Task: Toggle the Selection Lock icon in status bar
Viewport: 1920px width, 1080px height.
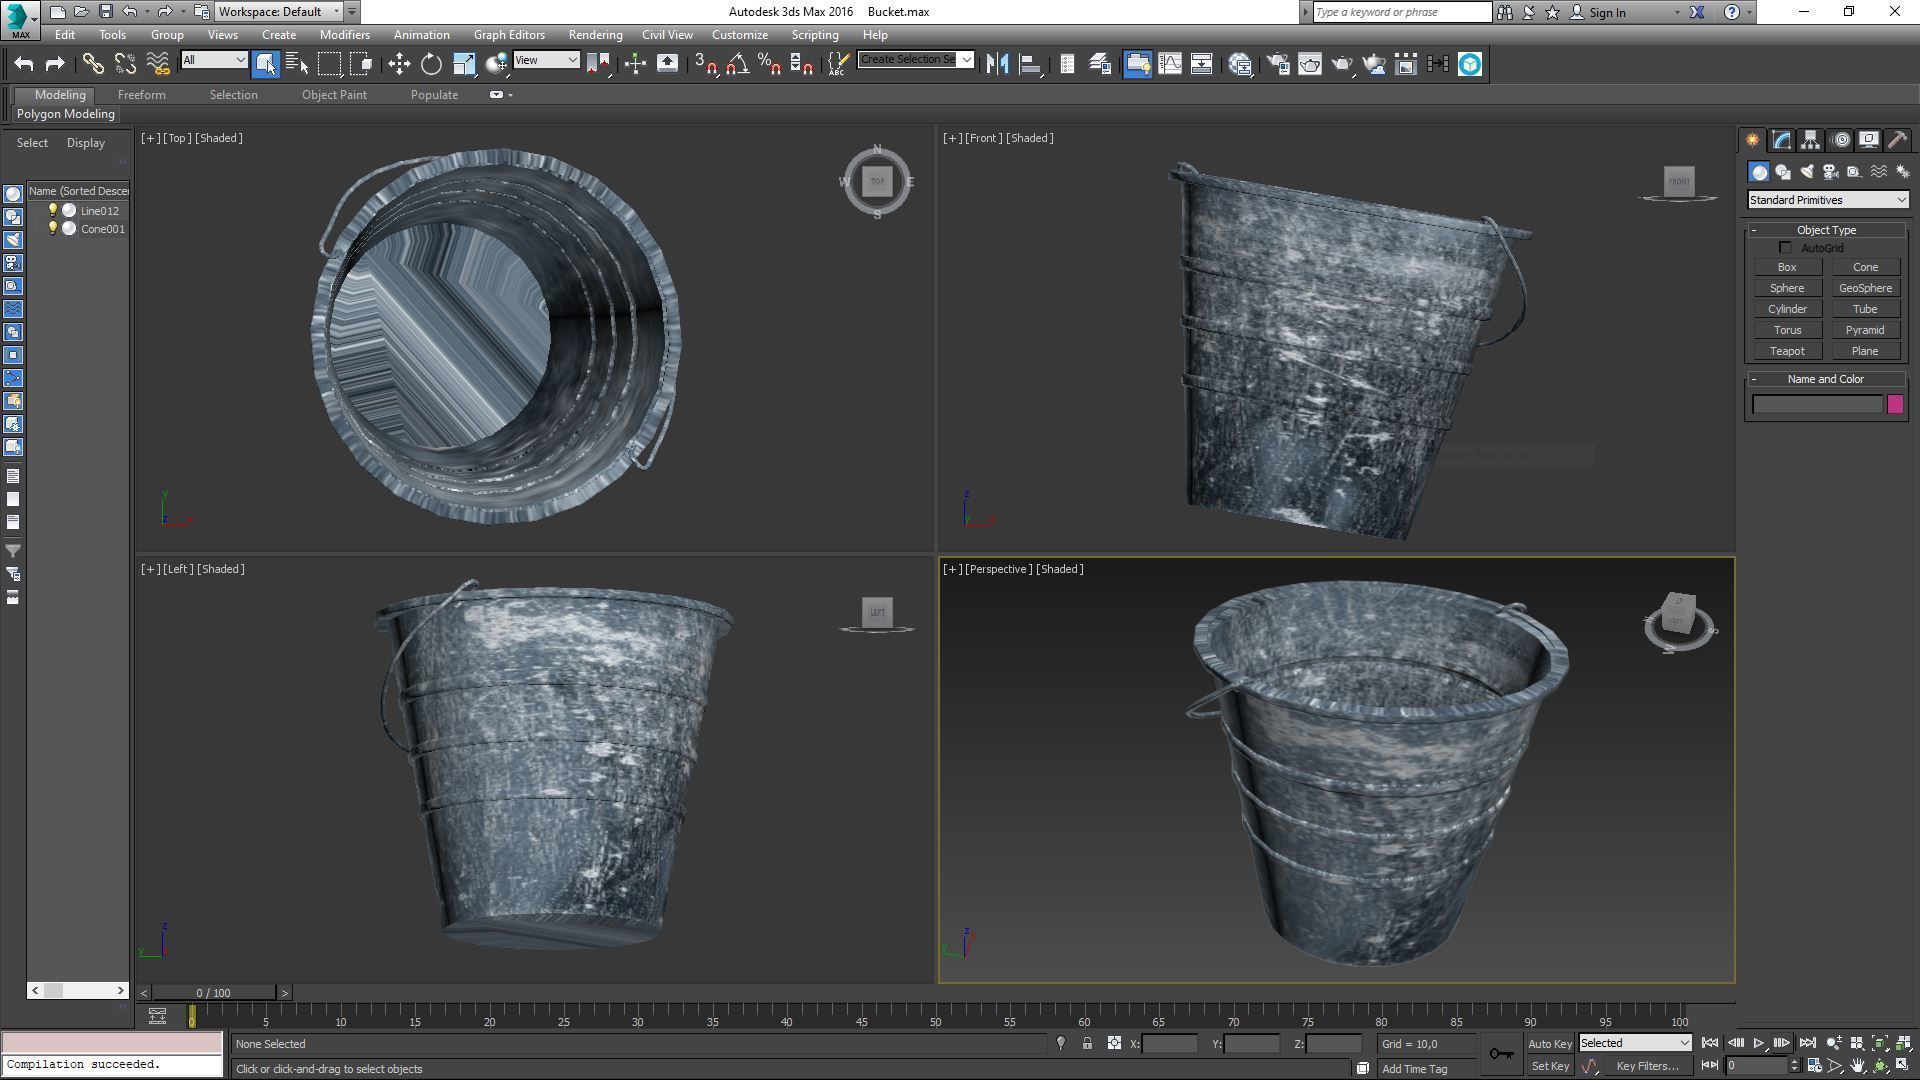Action: [1087, 1043]
